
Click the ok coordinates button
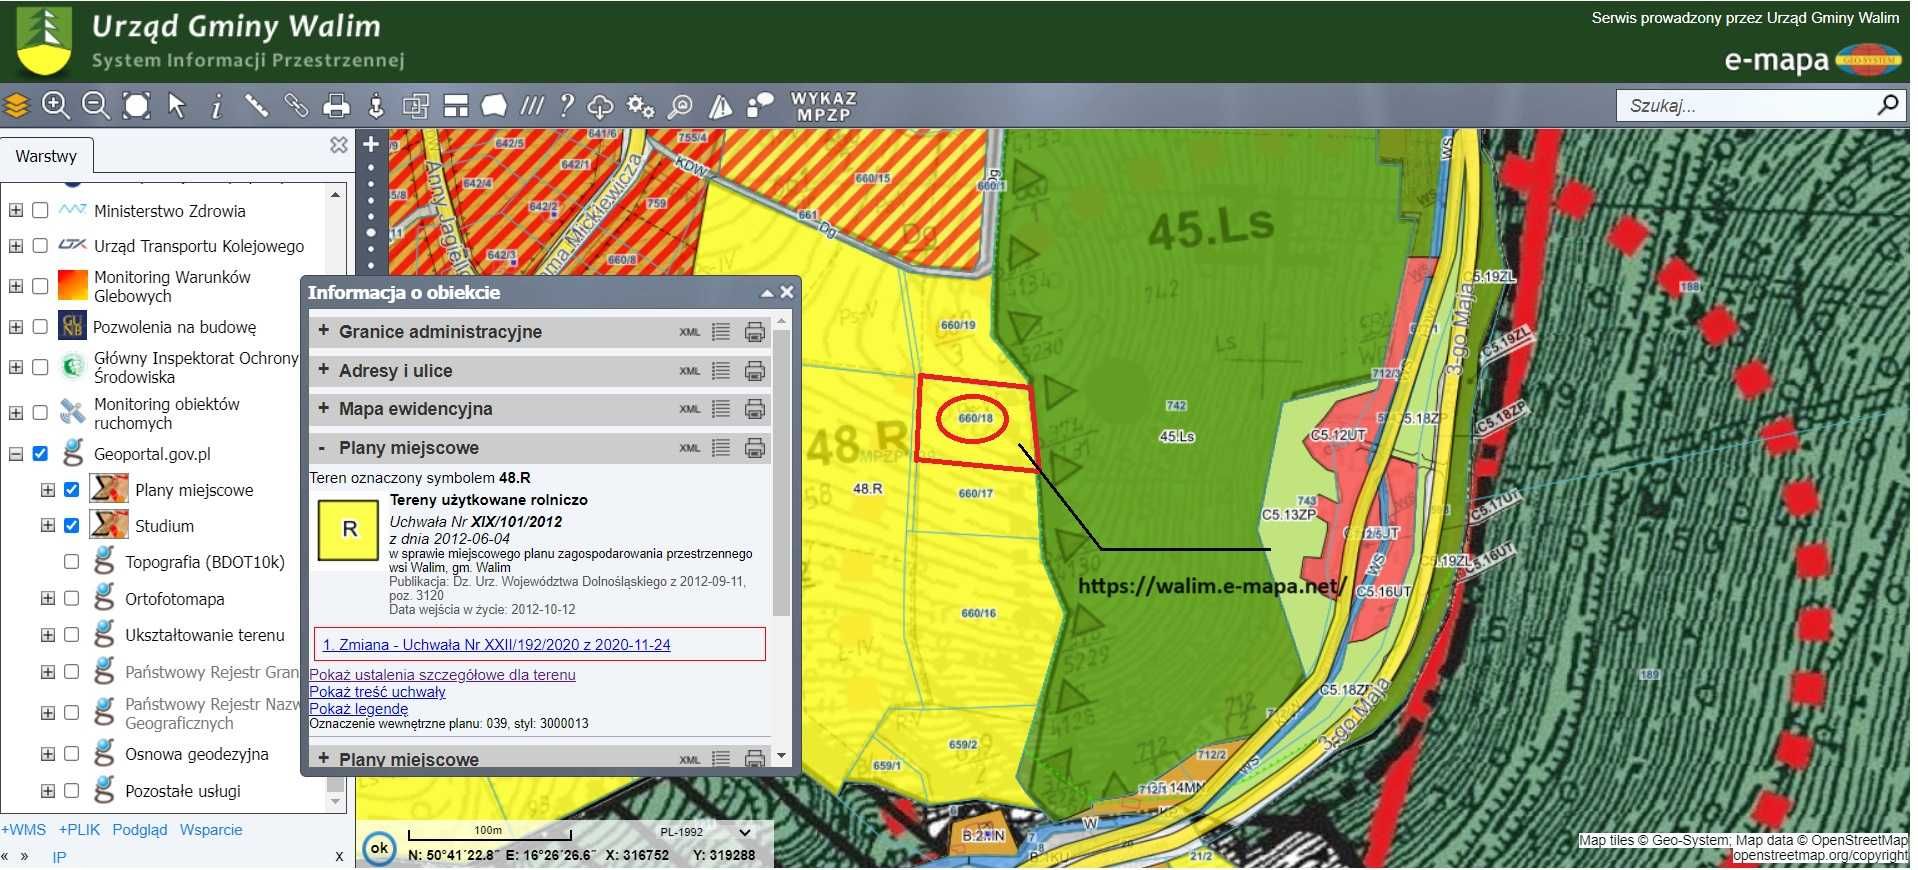pos(379,849)
